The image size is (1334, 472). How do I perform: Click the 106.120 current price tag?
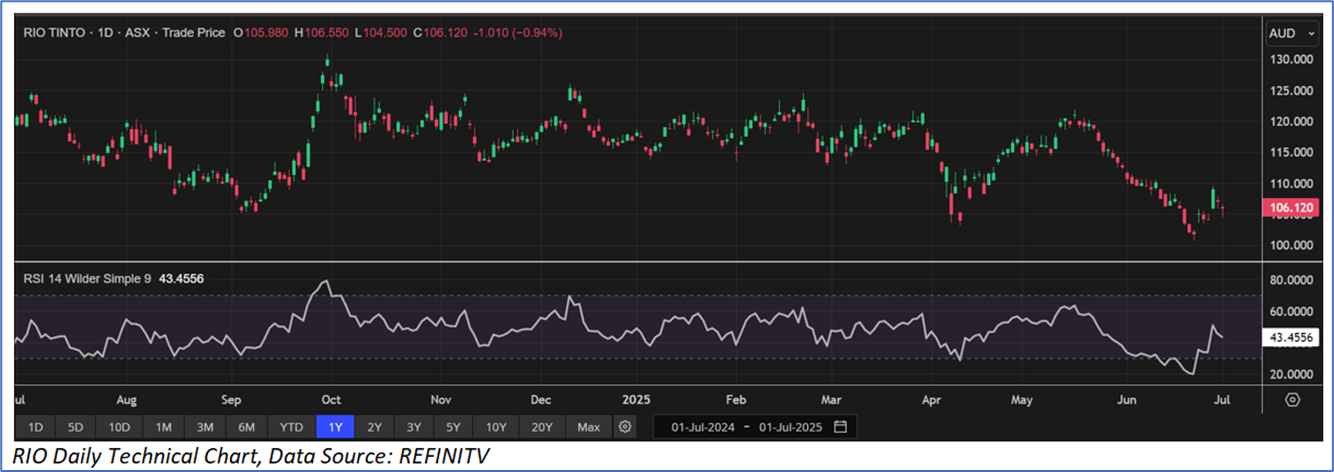(1291, 208)
